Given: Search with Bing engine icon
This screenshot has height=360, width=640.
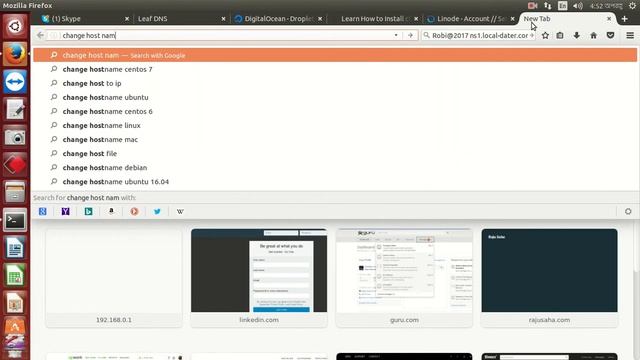Looking at the screenshot, I should click(x=88, y=211).
